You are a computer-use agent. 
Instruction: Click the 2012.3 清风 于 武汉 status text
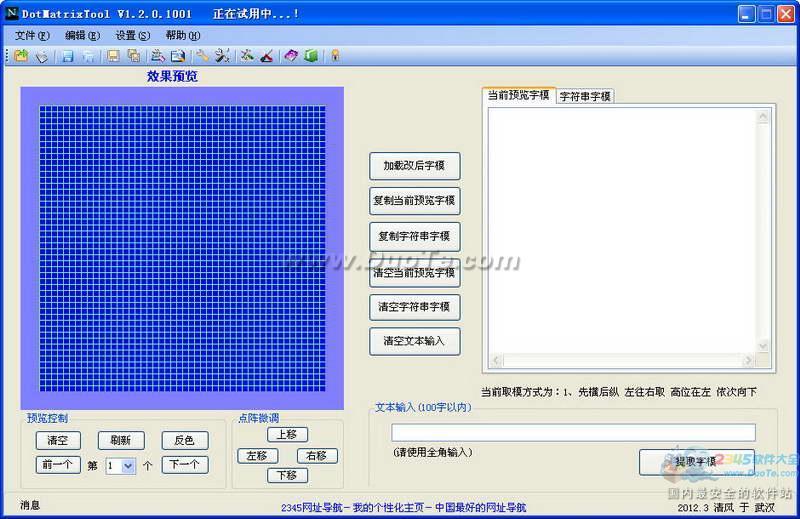(726, 507)
